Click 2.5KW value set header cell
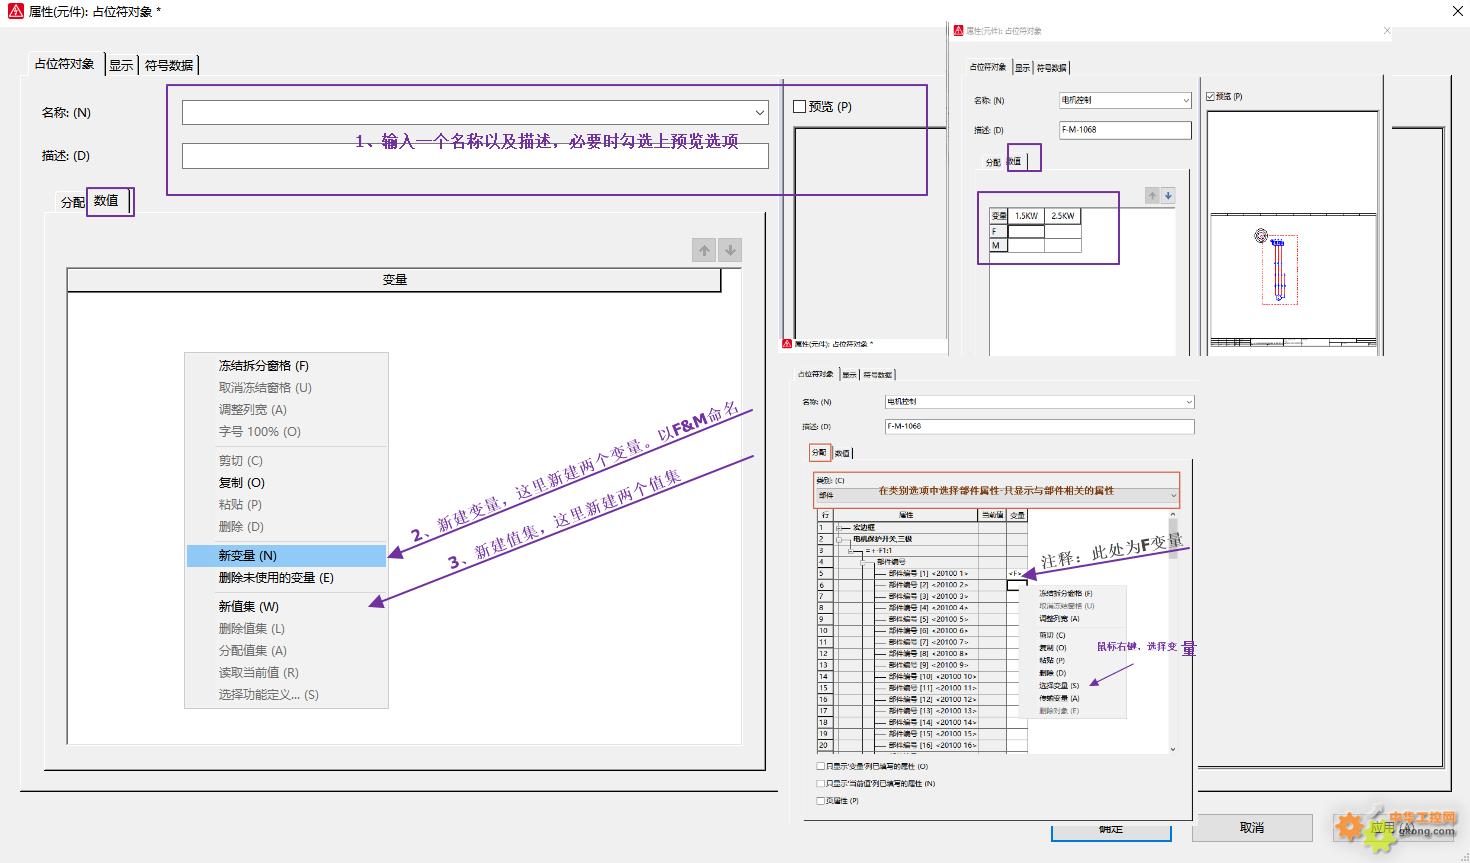The height and width of the screenshot is (863, 1470). click(x=1062, y=216)
